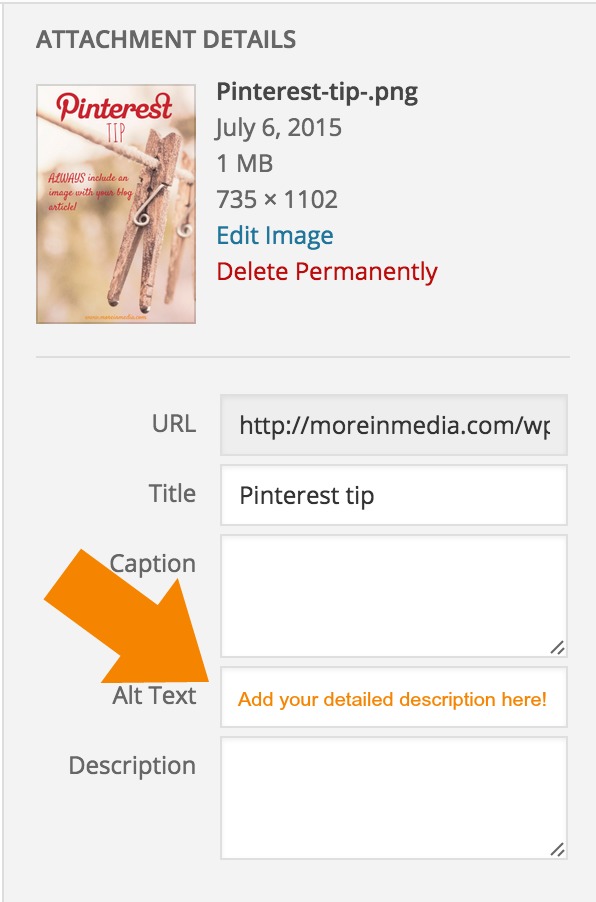
Task: Focus the Title field containing Pinterest tip
Action: click(x=394, y=495)
